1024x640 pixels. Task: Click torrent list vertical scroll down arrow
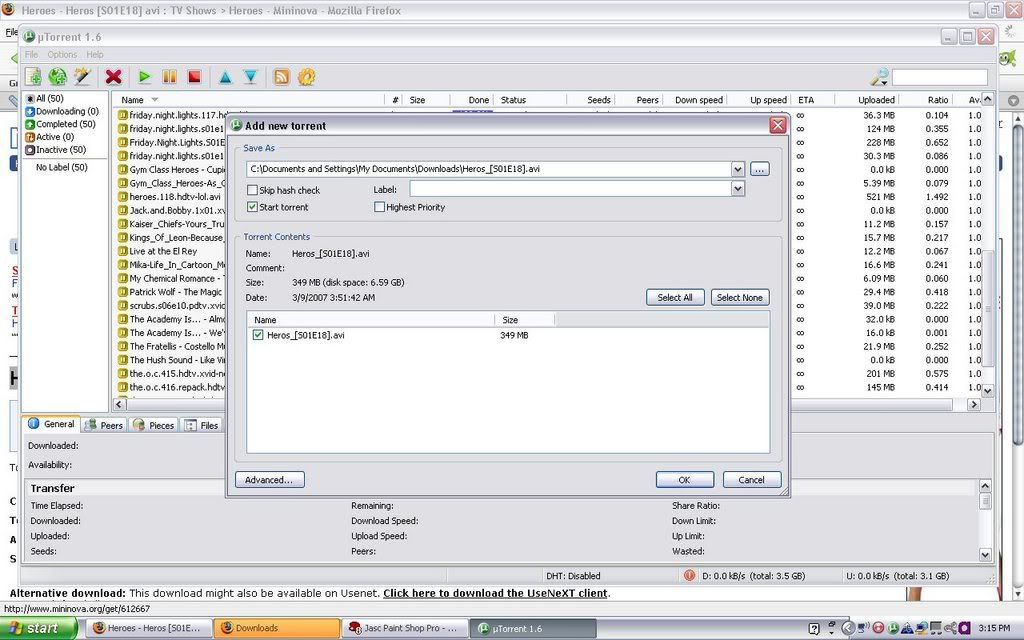[987, 391]
